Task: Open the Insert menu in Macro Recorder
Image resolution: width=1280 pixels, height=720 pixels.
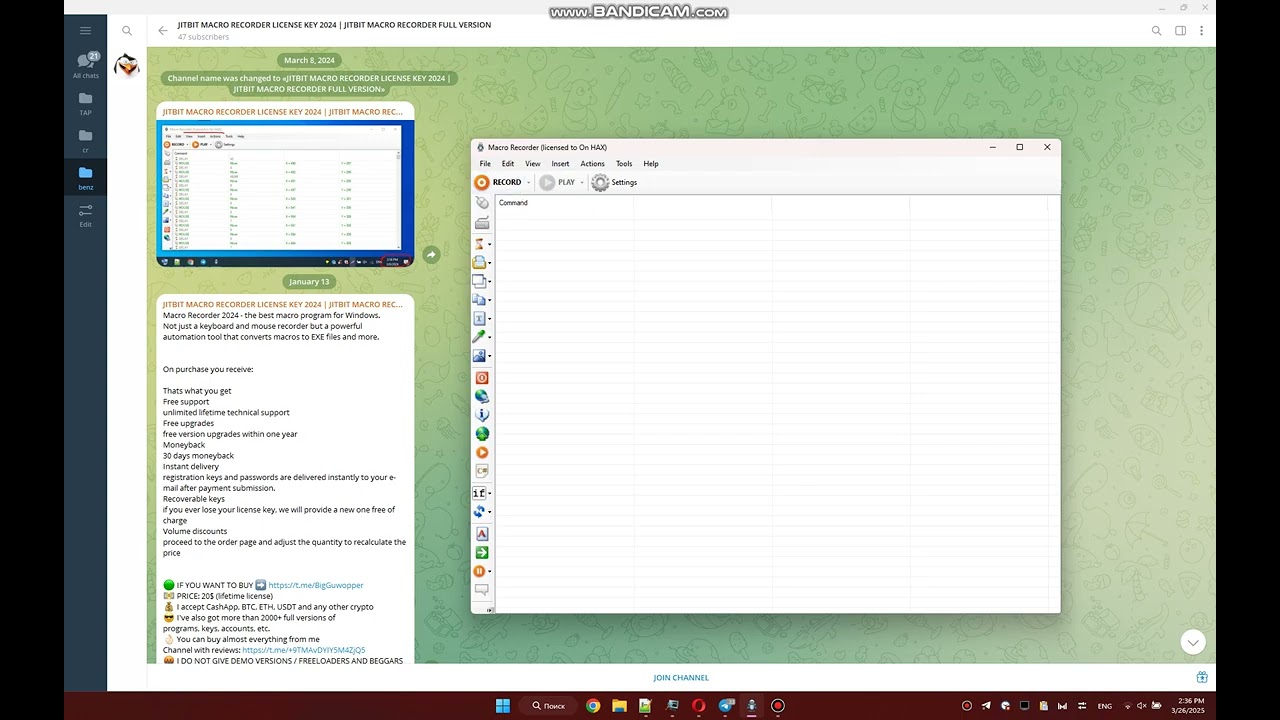Action: 560,164
